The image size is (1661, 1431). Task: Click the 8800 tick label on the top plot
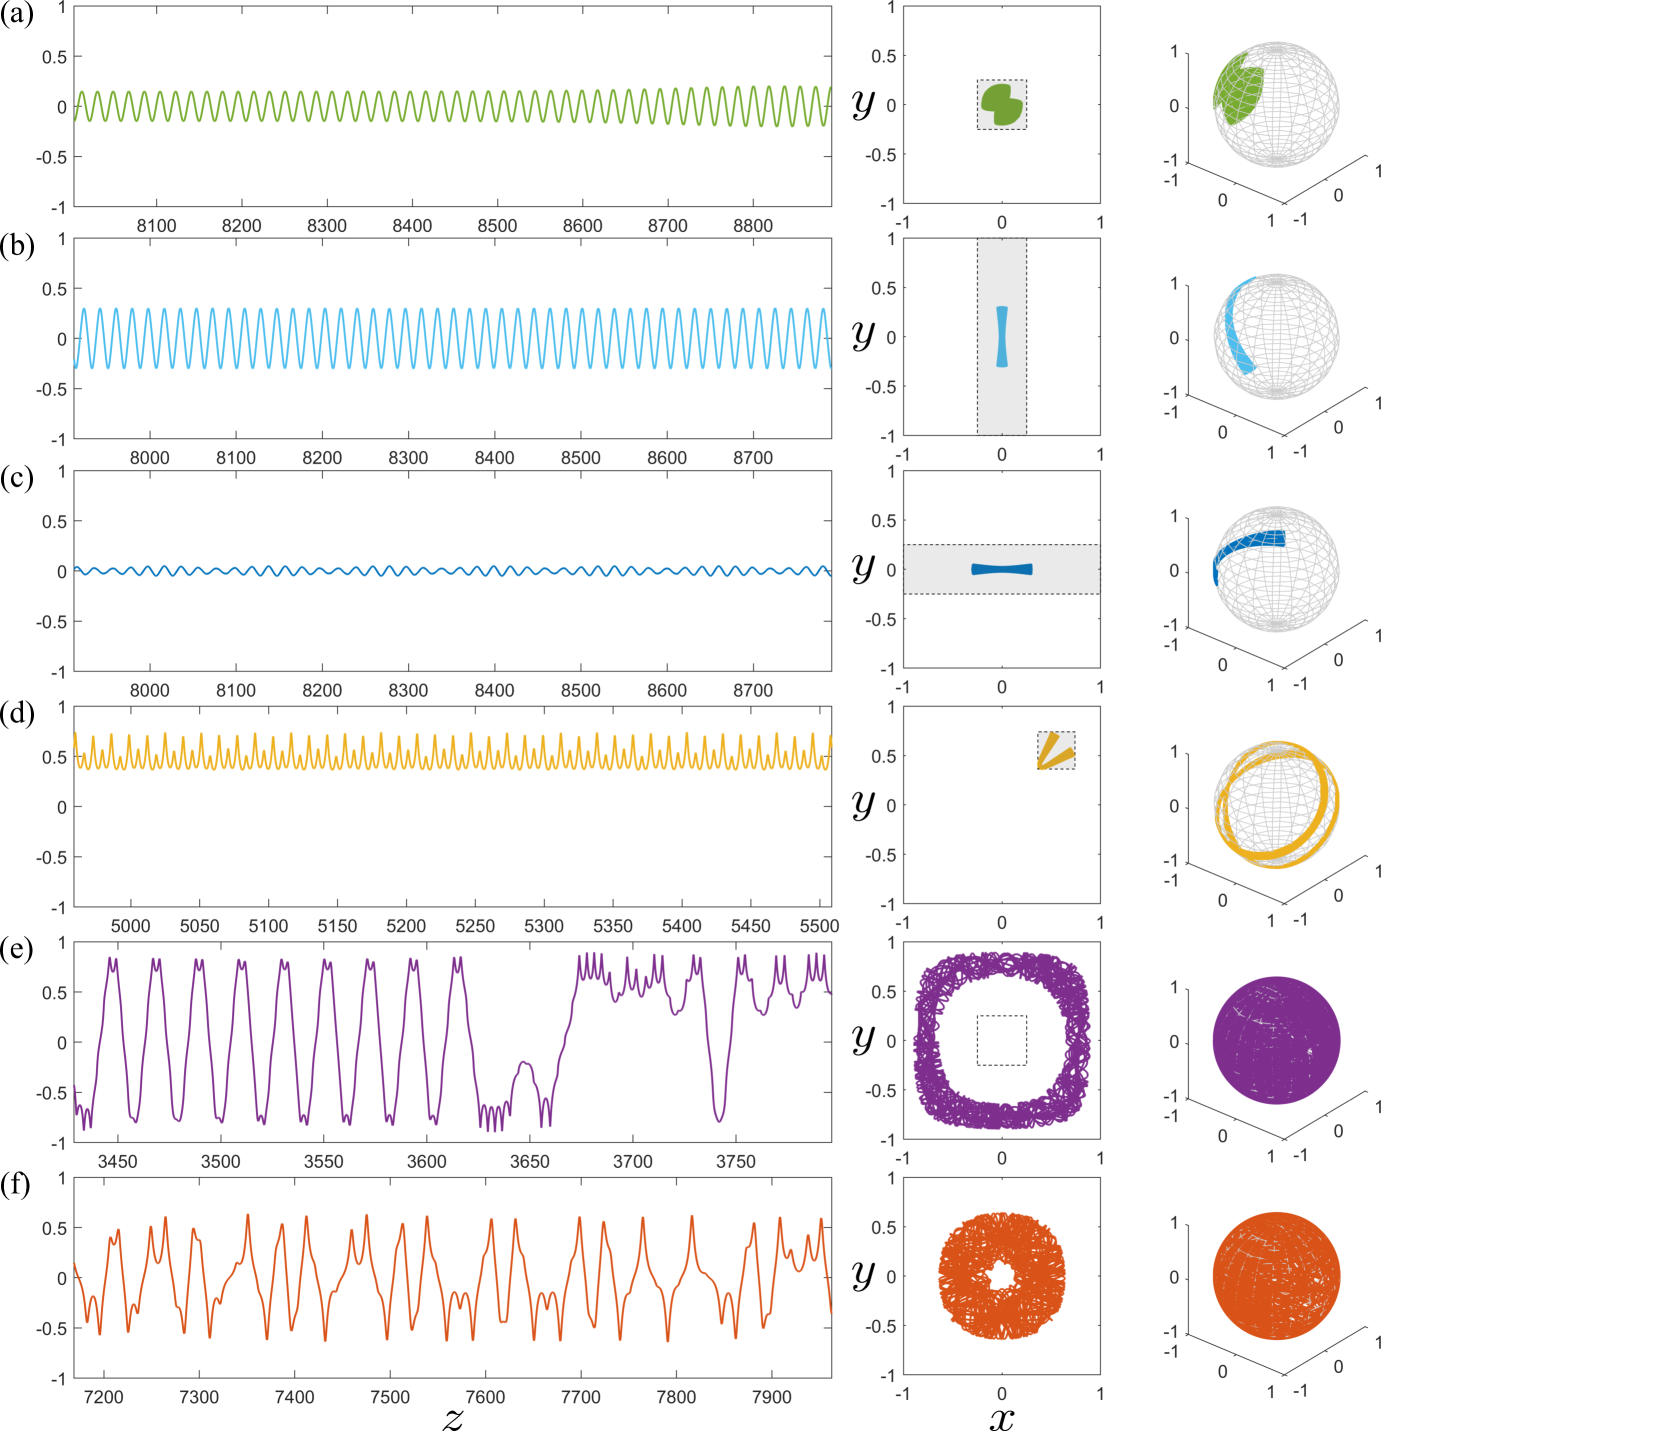click(752, 226)
